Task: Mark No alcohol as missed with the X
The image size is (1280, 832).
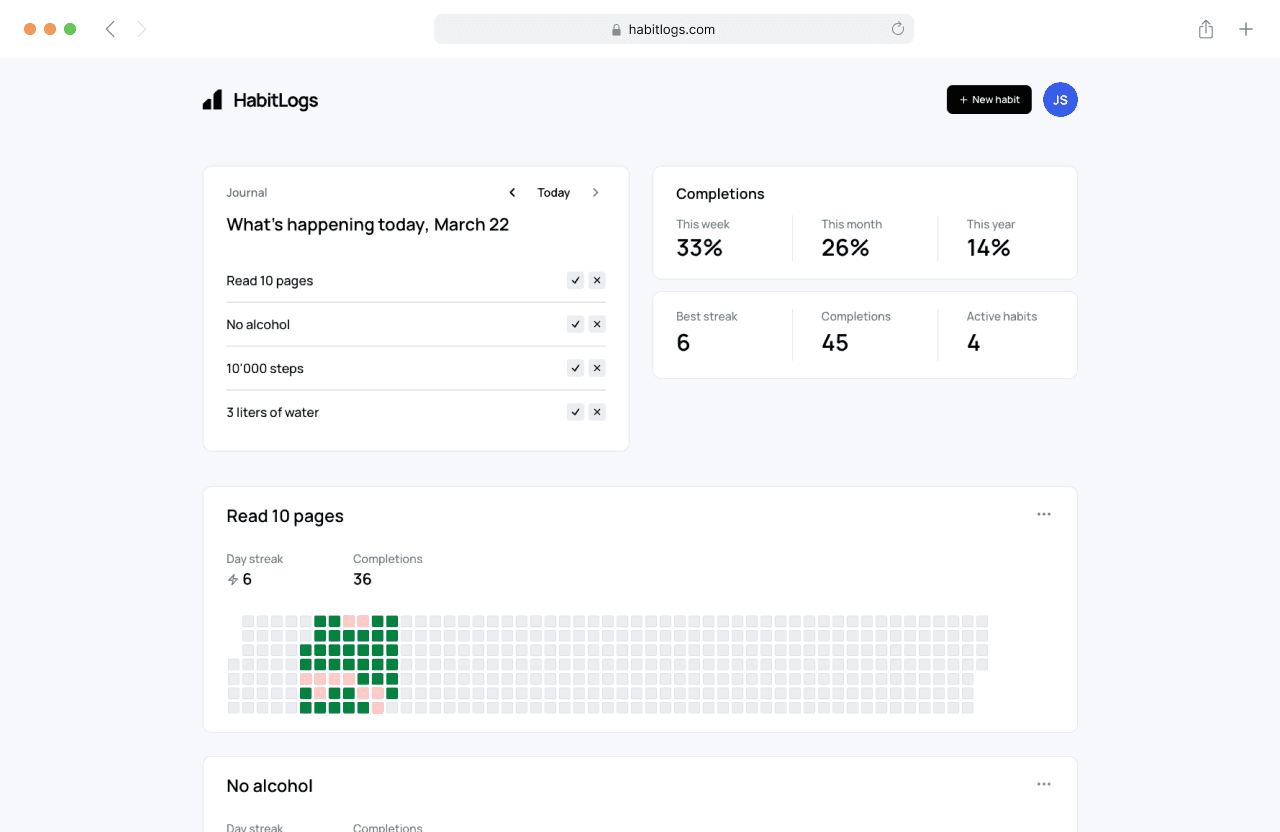Action: (597, 324)
